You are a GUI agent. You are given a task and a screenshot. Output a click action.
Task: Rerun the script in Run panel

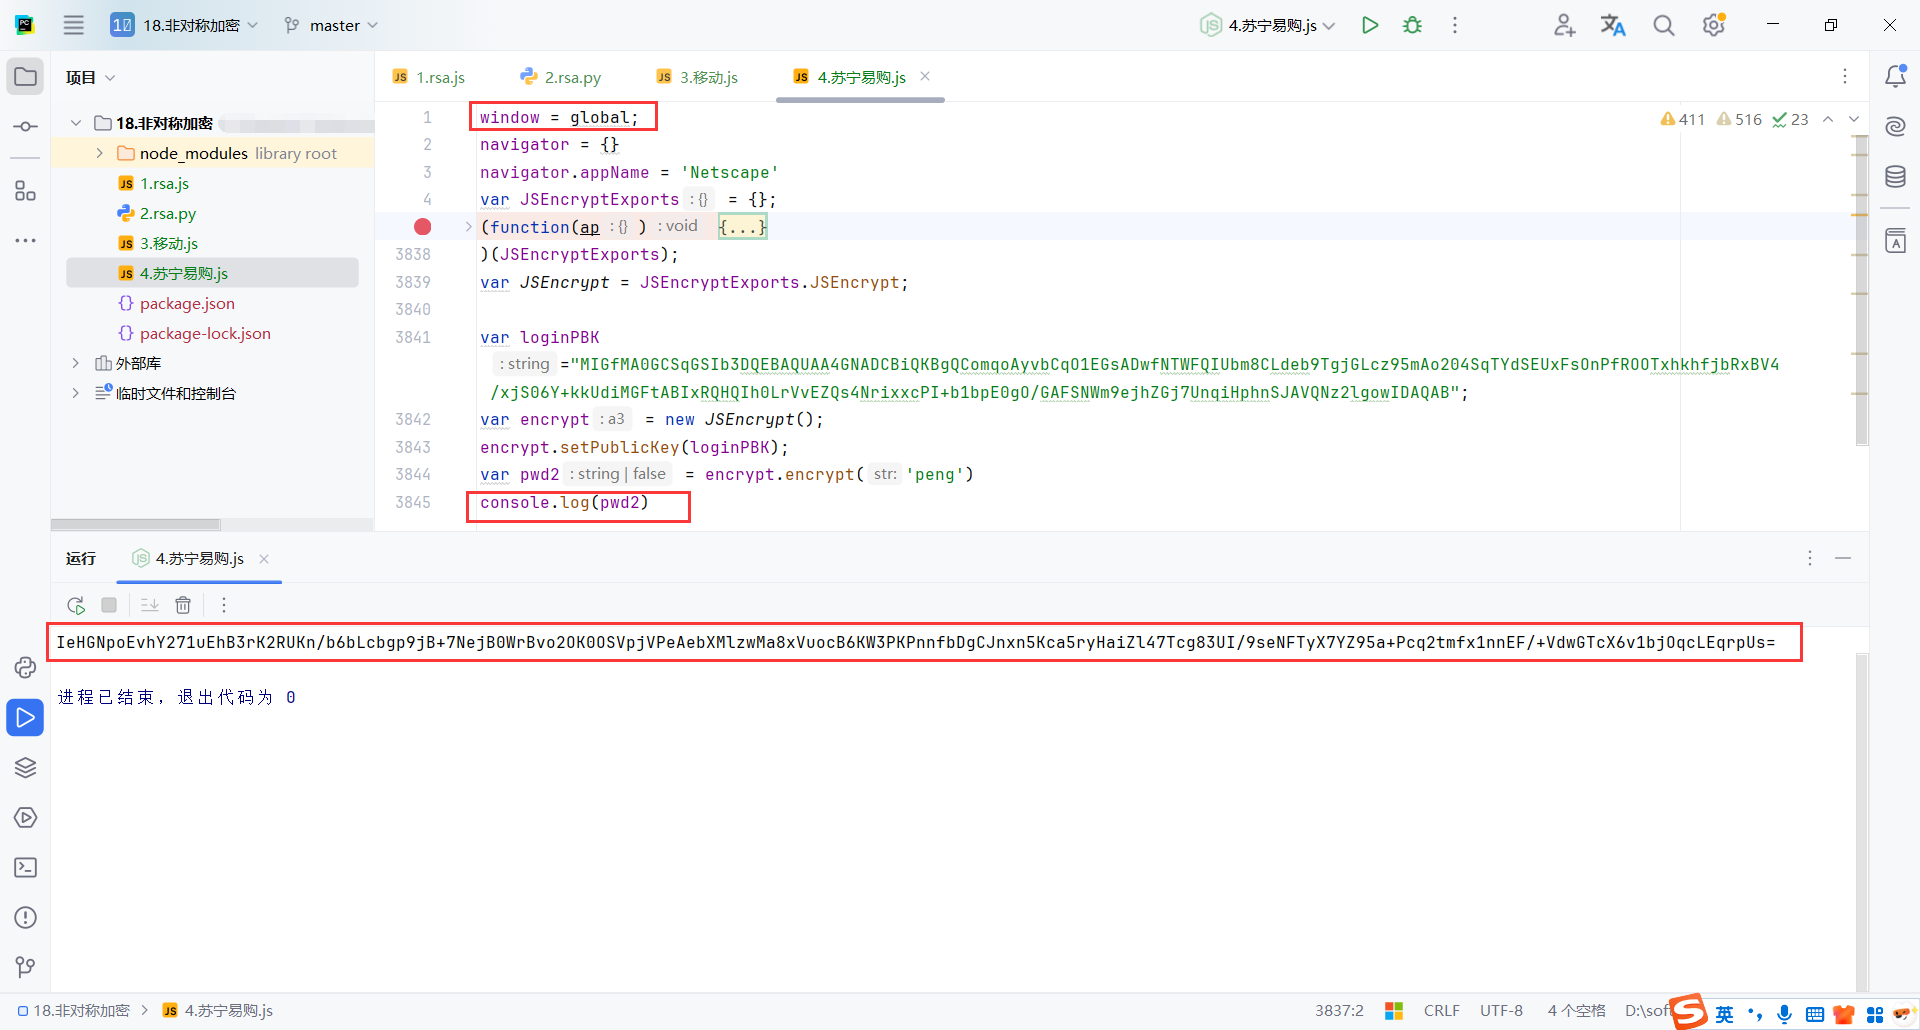76,605
